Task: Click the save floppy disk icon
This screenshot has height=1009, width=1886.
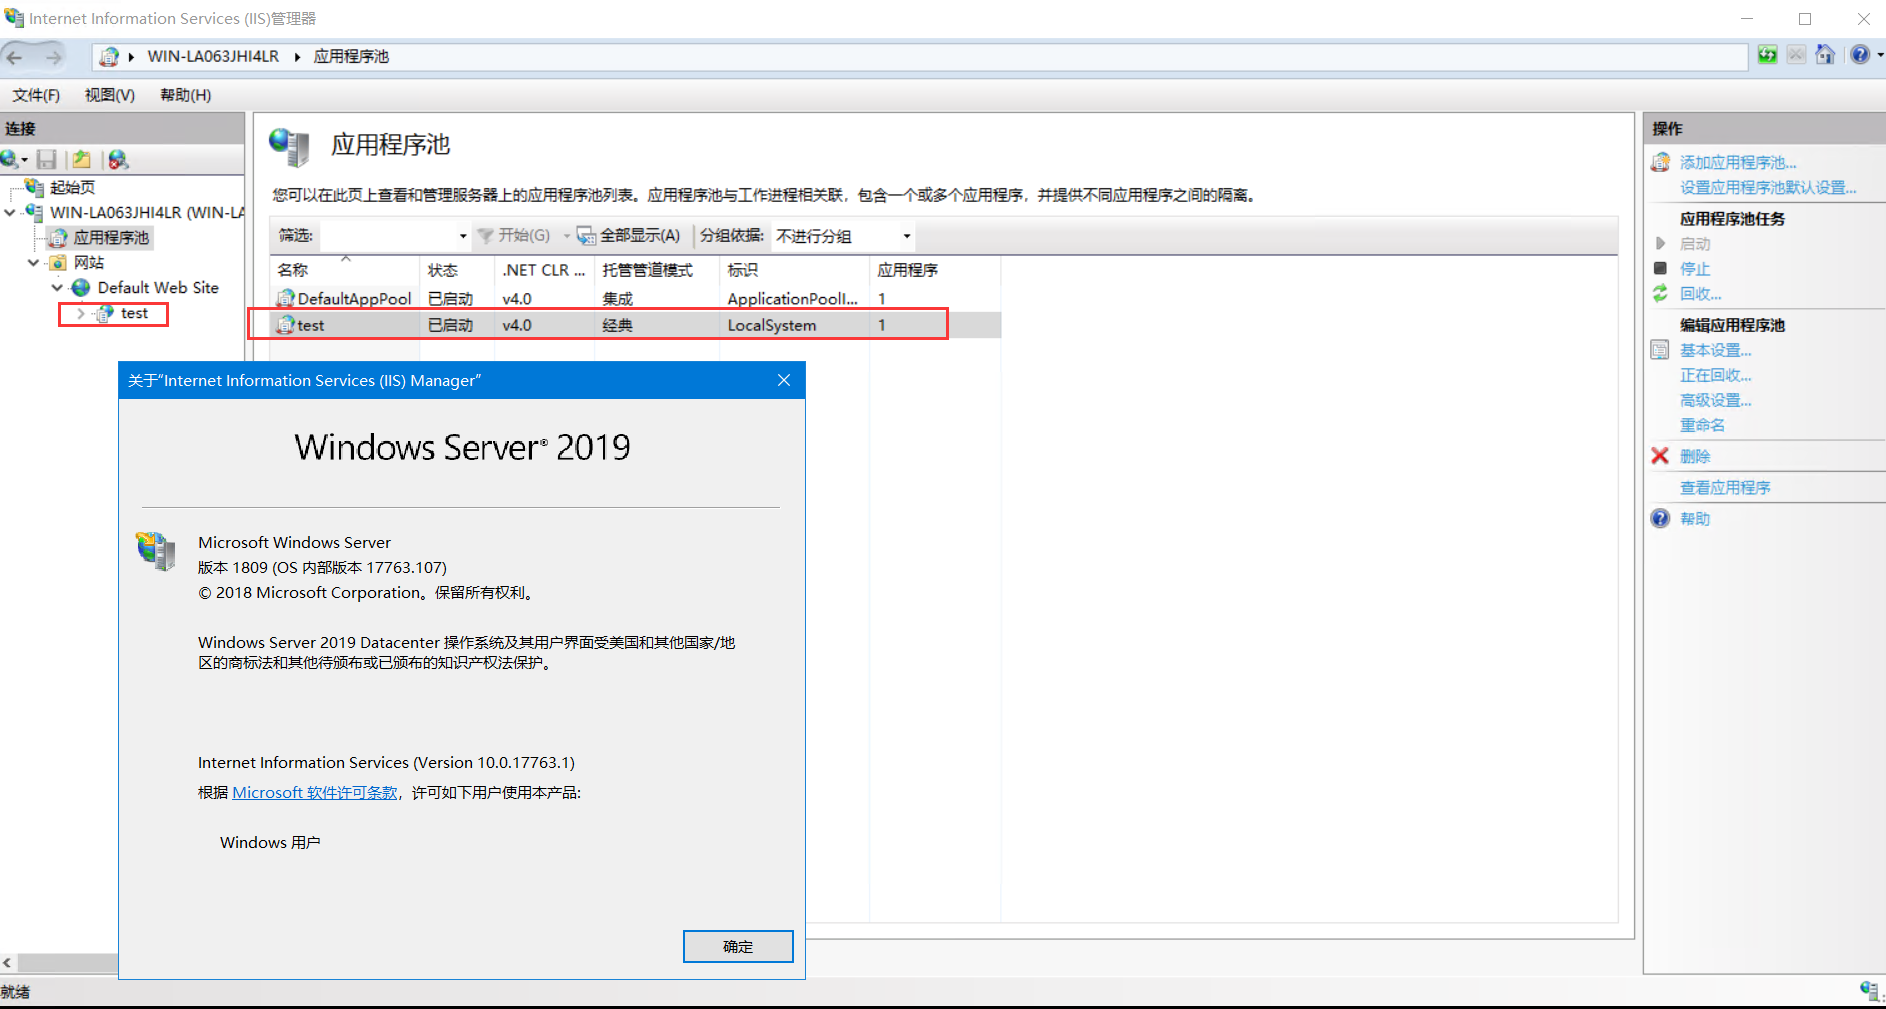Action: [x=46, y=159]
